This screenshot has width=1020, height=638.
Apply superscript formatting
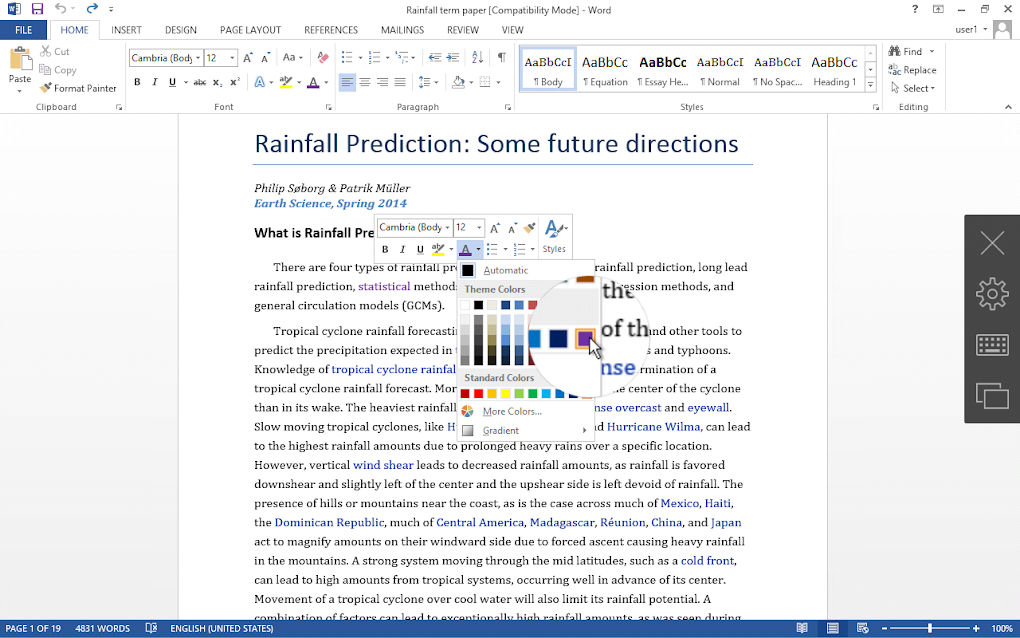[x=235, y=82]
